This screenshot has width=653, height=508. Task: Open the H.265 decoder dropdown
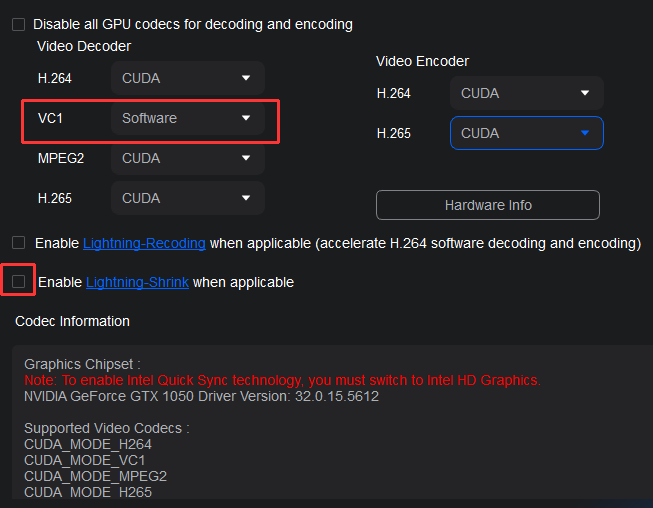(187, 198)
